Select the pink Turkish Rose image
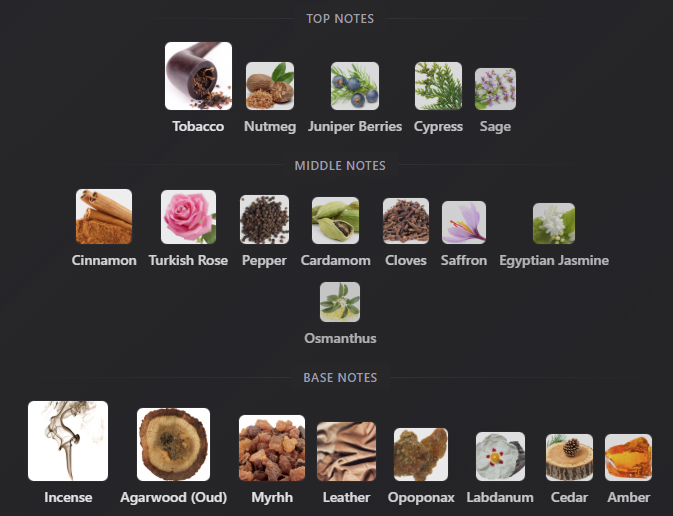The image size is (673, 516). pos(188,217)
